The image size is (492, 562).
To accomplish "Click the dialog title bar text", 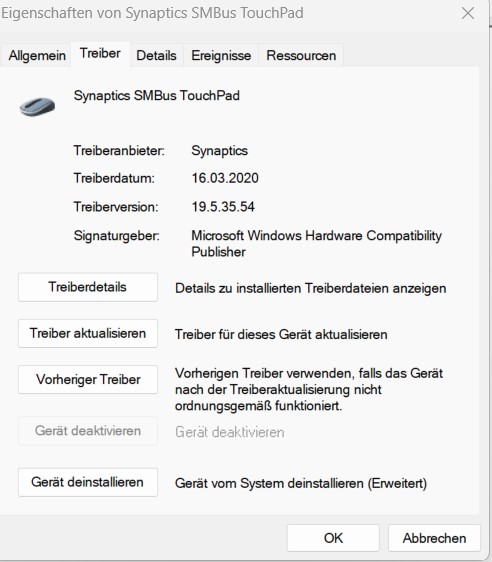I will [152, 13].
